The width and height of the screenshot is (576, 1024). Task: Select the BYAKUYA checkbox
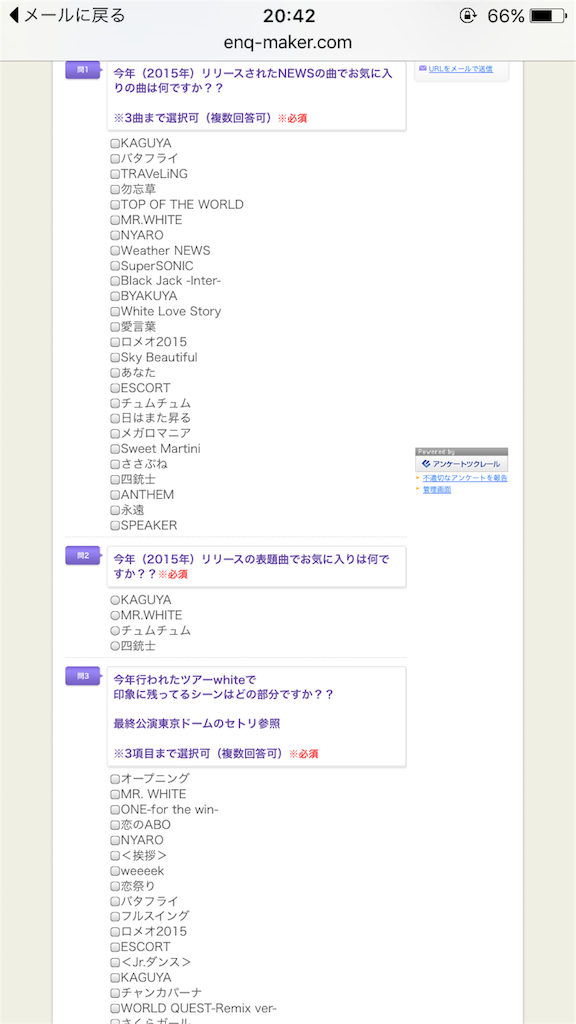[x=115, y=296]
